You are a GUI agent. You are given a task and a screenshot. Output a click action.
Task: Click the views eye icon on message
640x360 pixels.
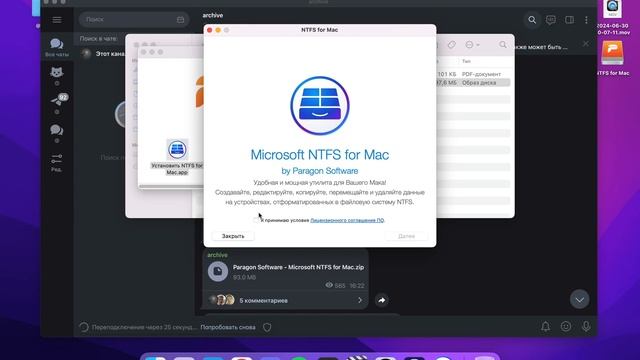pyautogui.click(x=329, y=285)
